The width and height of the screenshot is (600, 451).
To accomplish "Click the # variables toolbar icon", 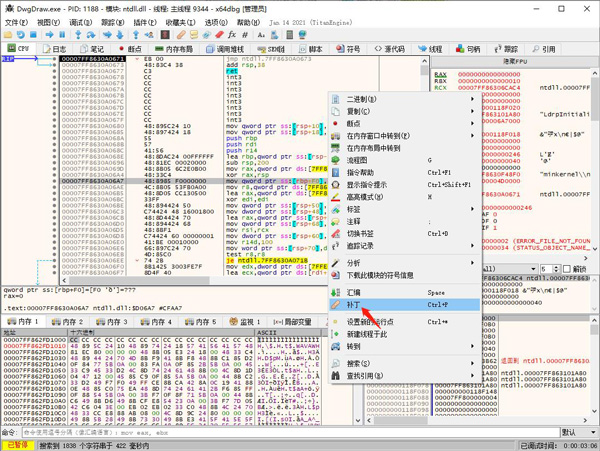I will 245,35.
